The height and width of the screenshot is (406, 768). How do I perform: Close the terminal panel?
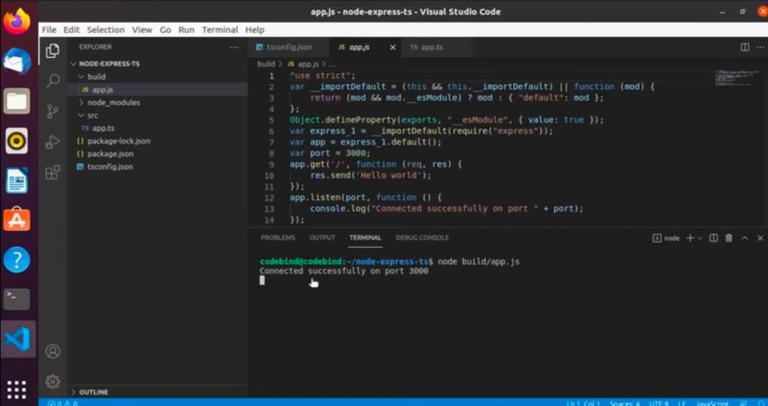point(760,238)
